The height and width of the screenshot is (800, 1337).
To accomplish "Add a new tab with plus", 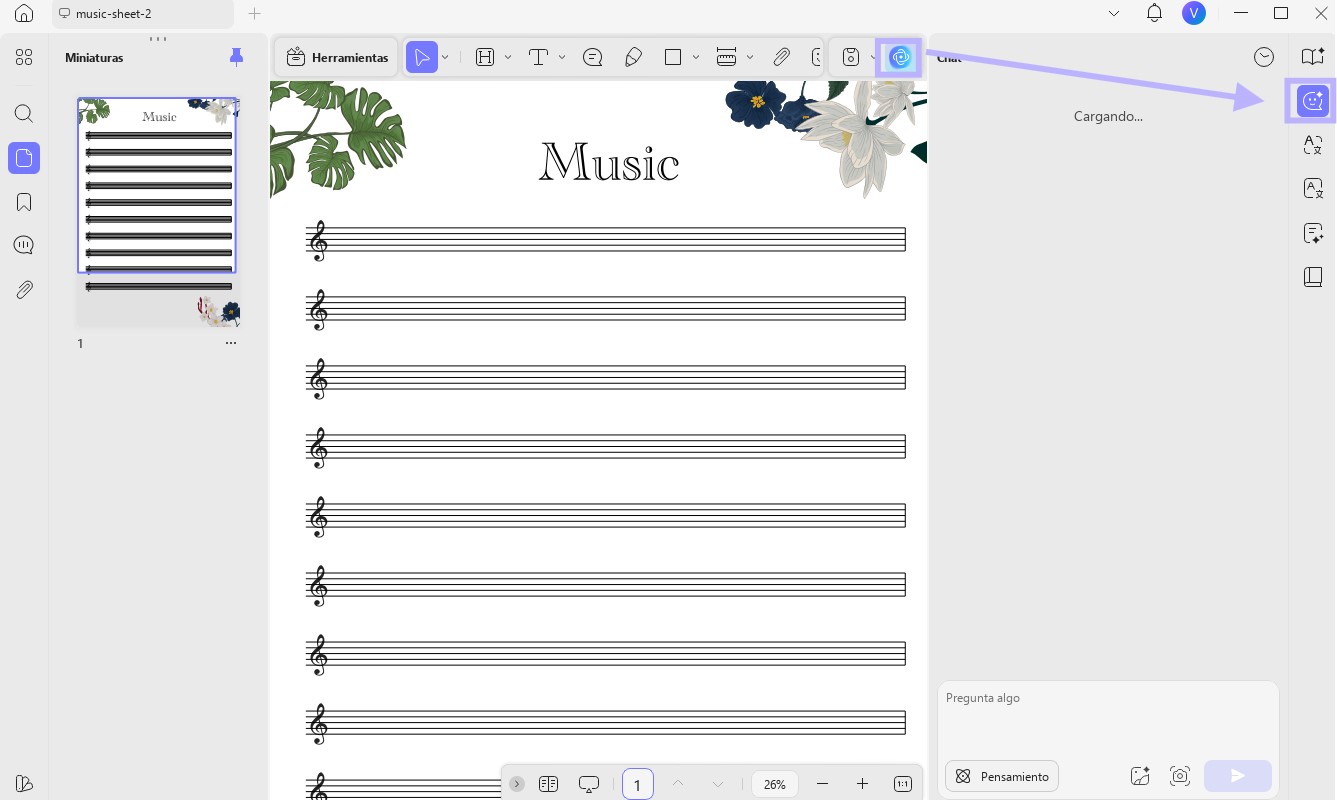I will [254, 14].
